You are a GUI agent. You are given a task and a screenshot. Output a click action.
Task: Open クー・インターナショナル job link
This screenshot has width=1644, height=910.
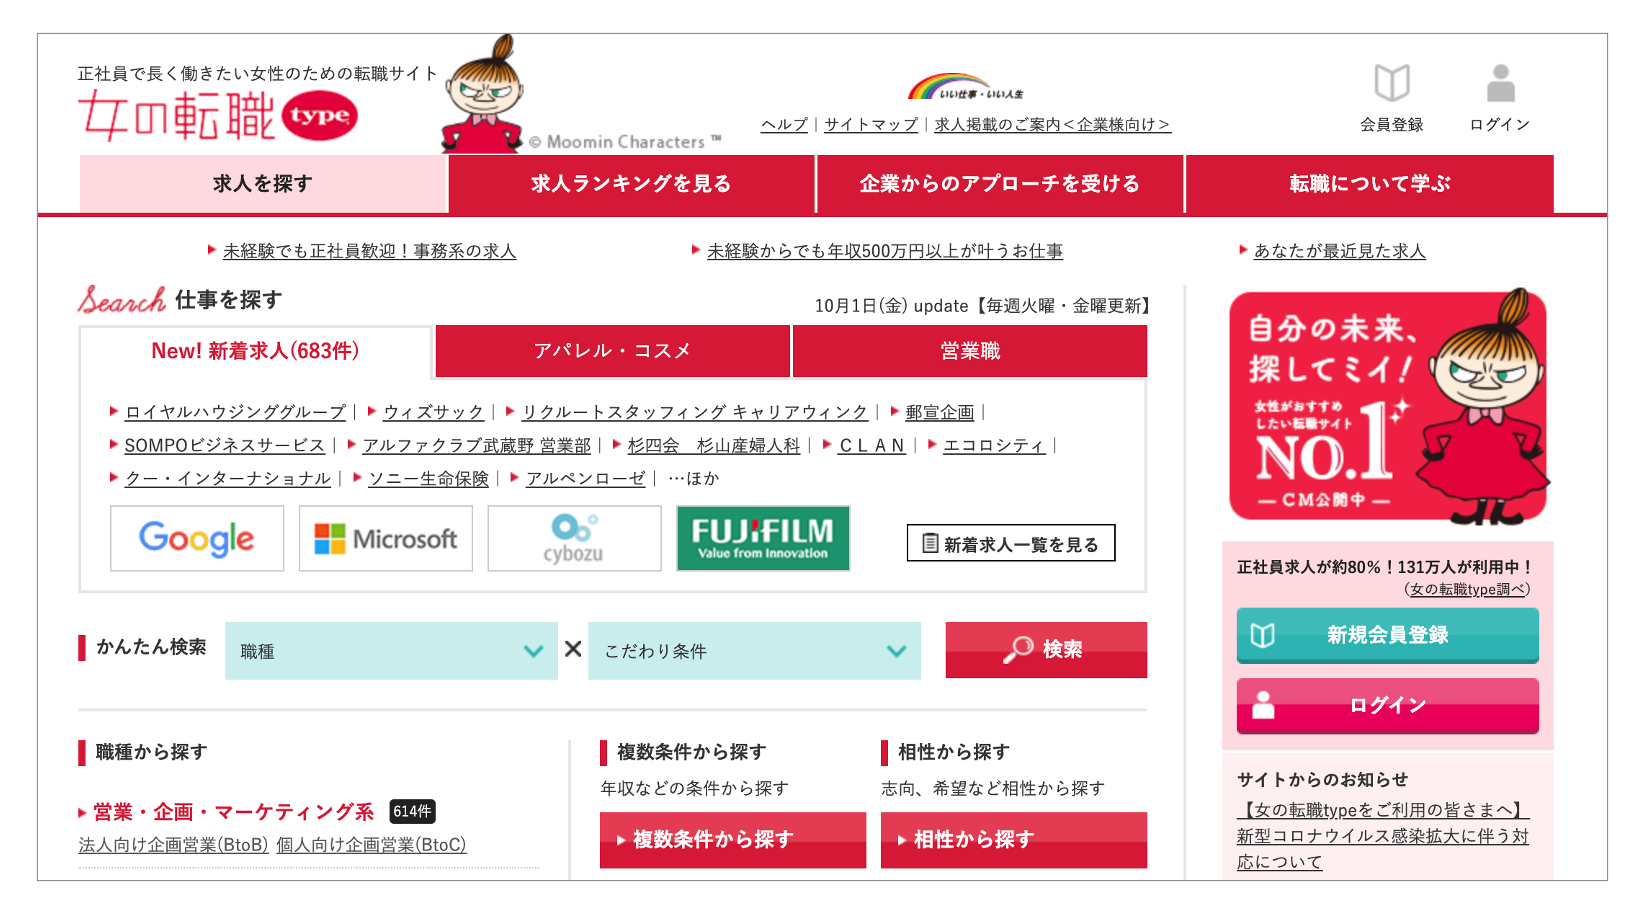click(x=228, y=478)
